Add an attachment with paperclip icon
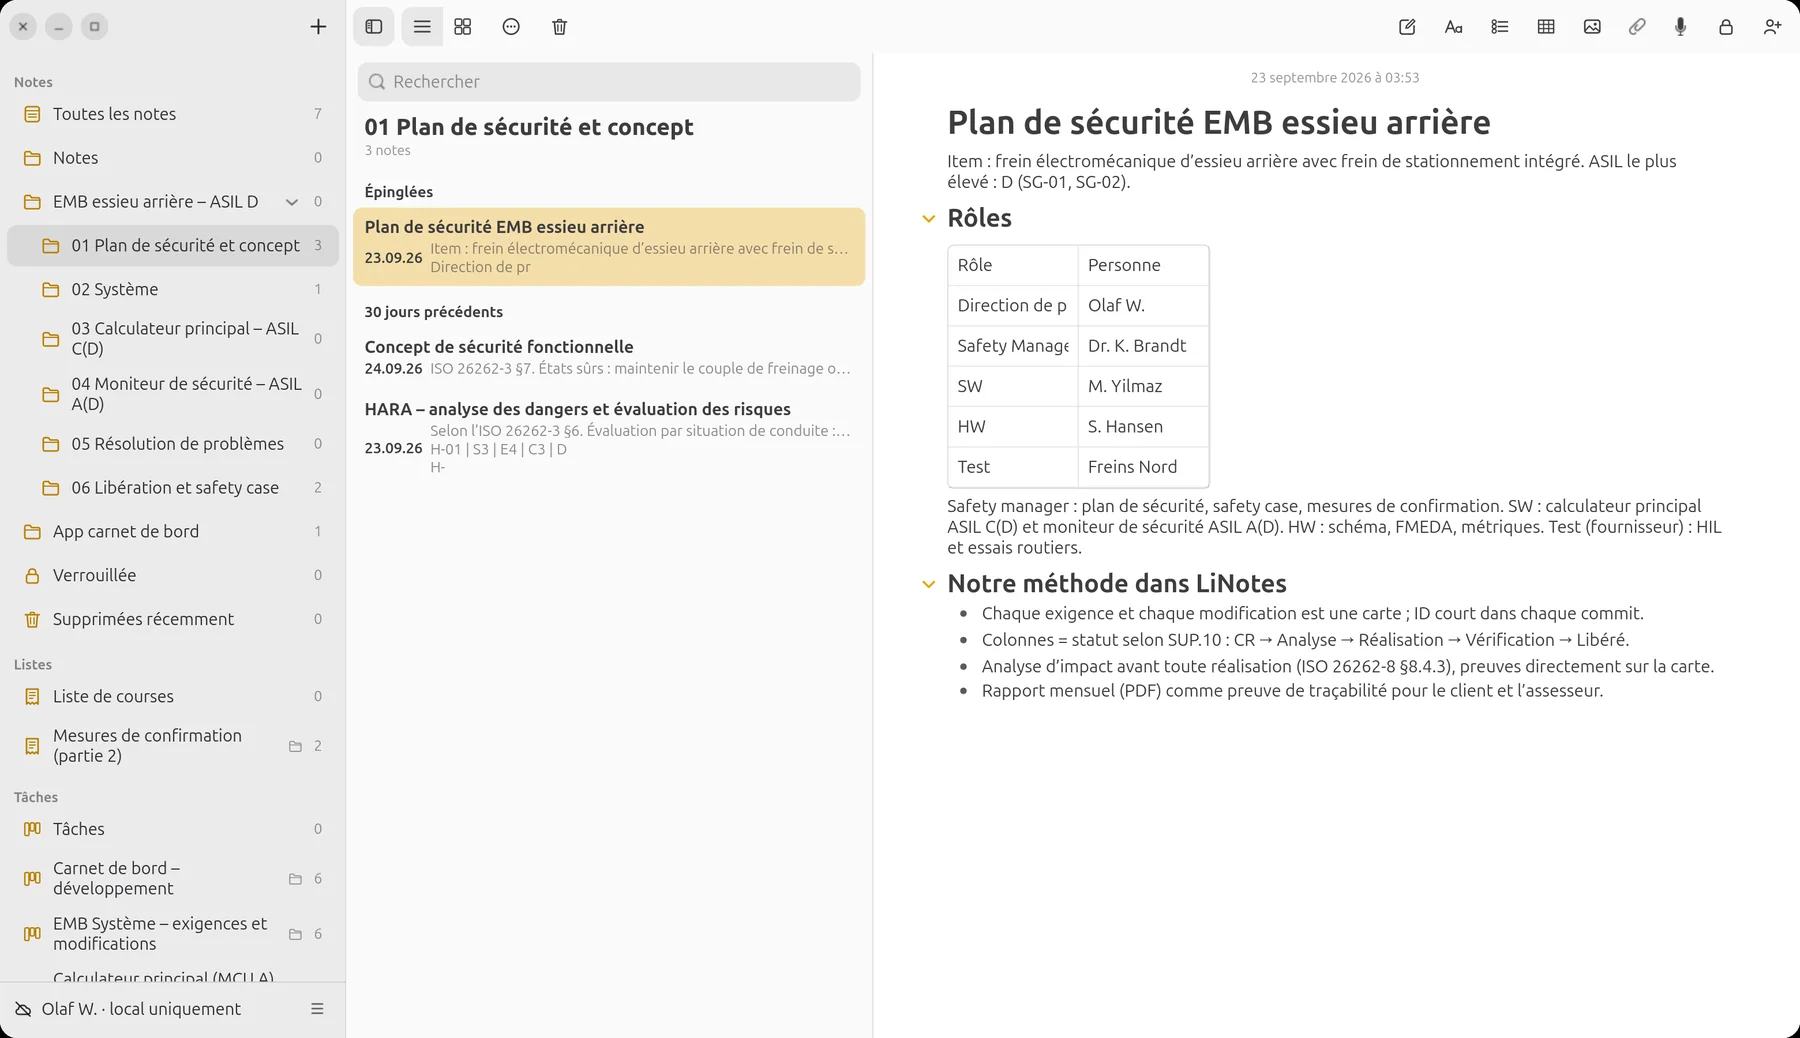This screenshot has height=1038, width=1800. coord(1637,27)
